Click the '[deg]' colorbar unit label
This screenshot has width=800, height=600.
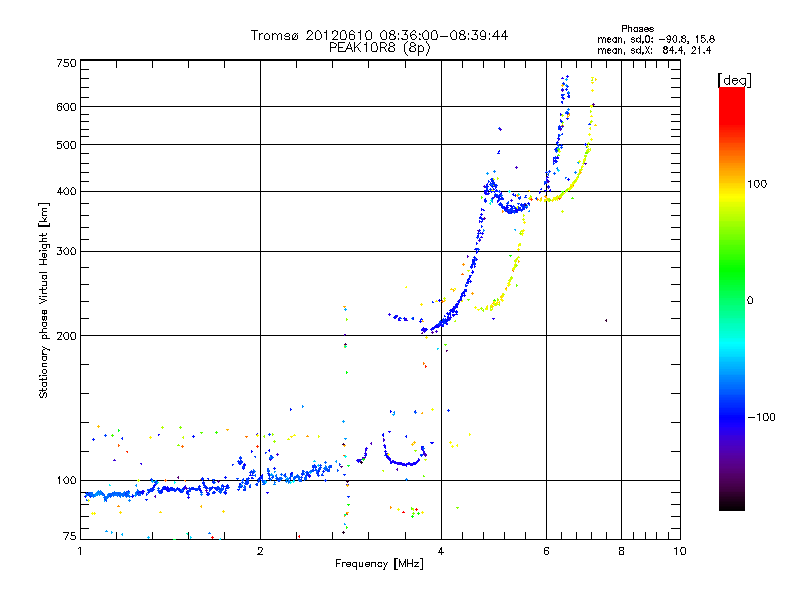(x=734, y=80)
